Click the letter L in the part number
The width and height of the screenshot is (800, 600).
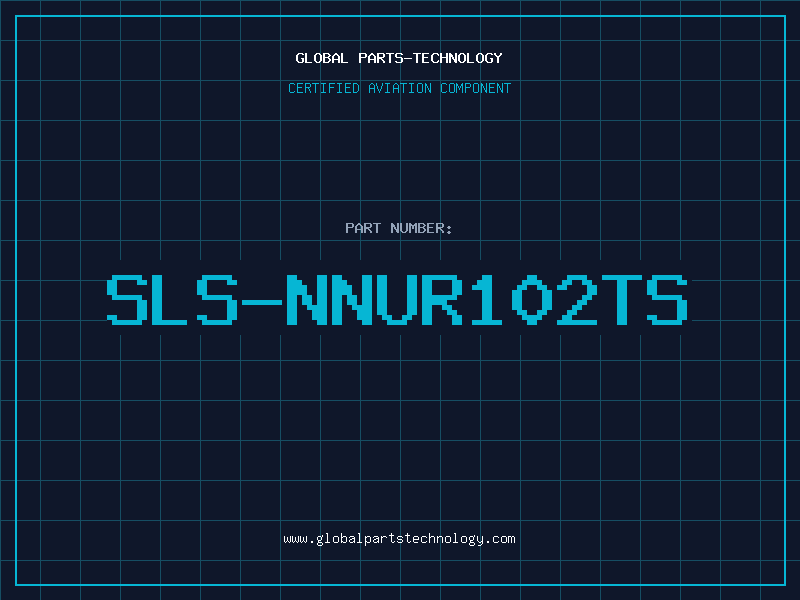tap(172, 299)
